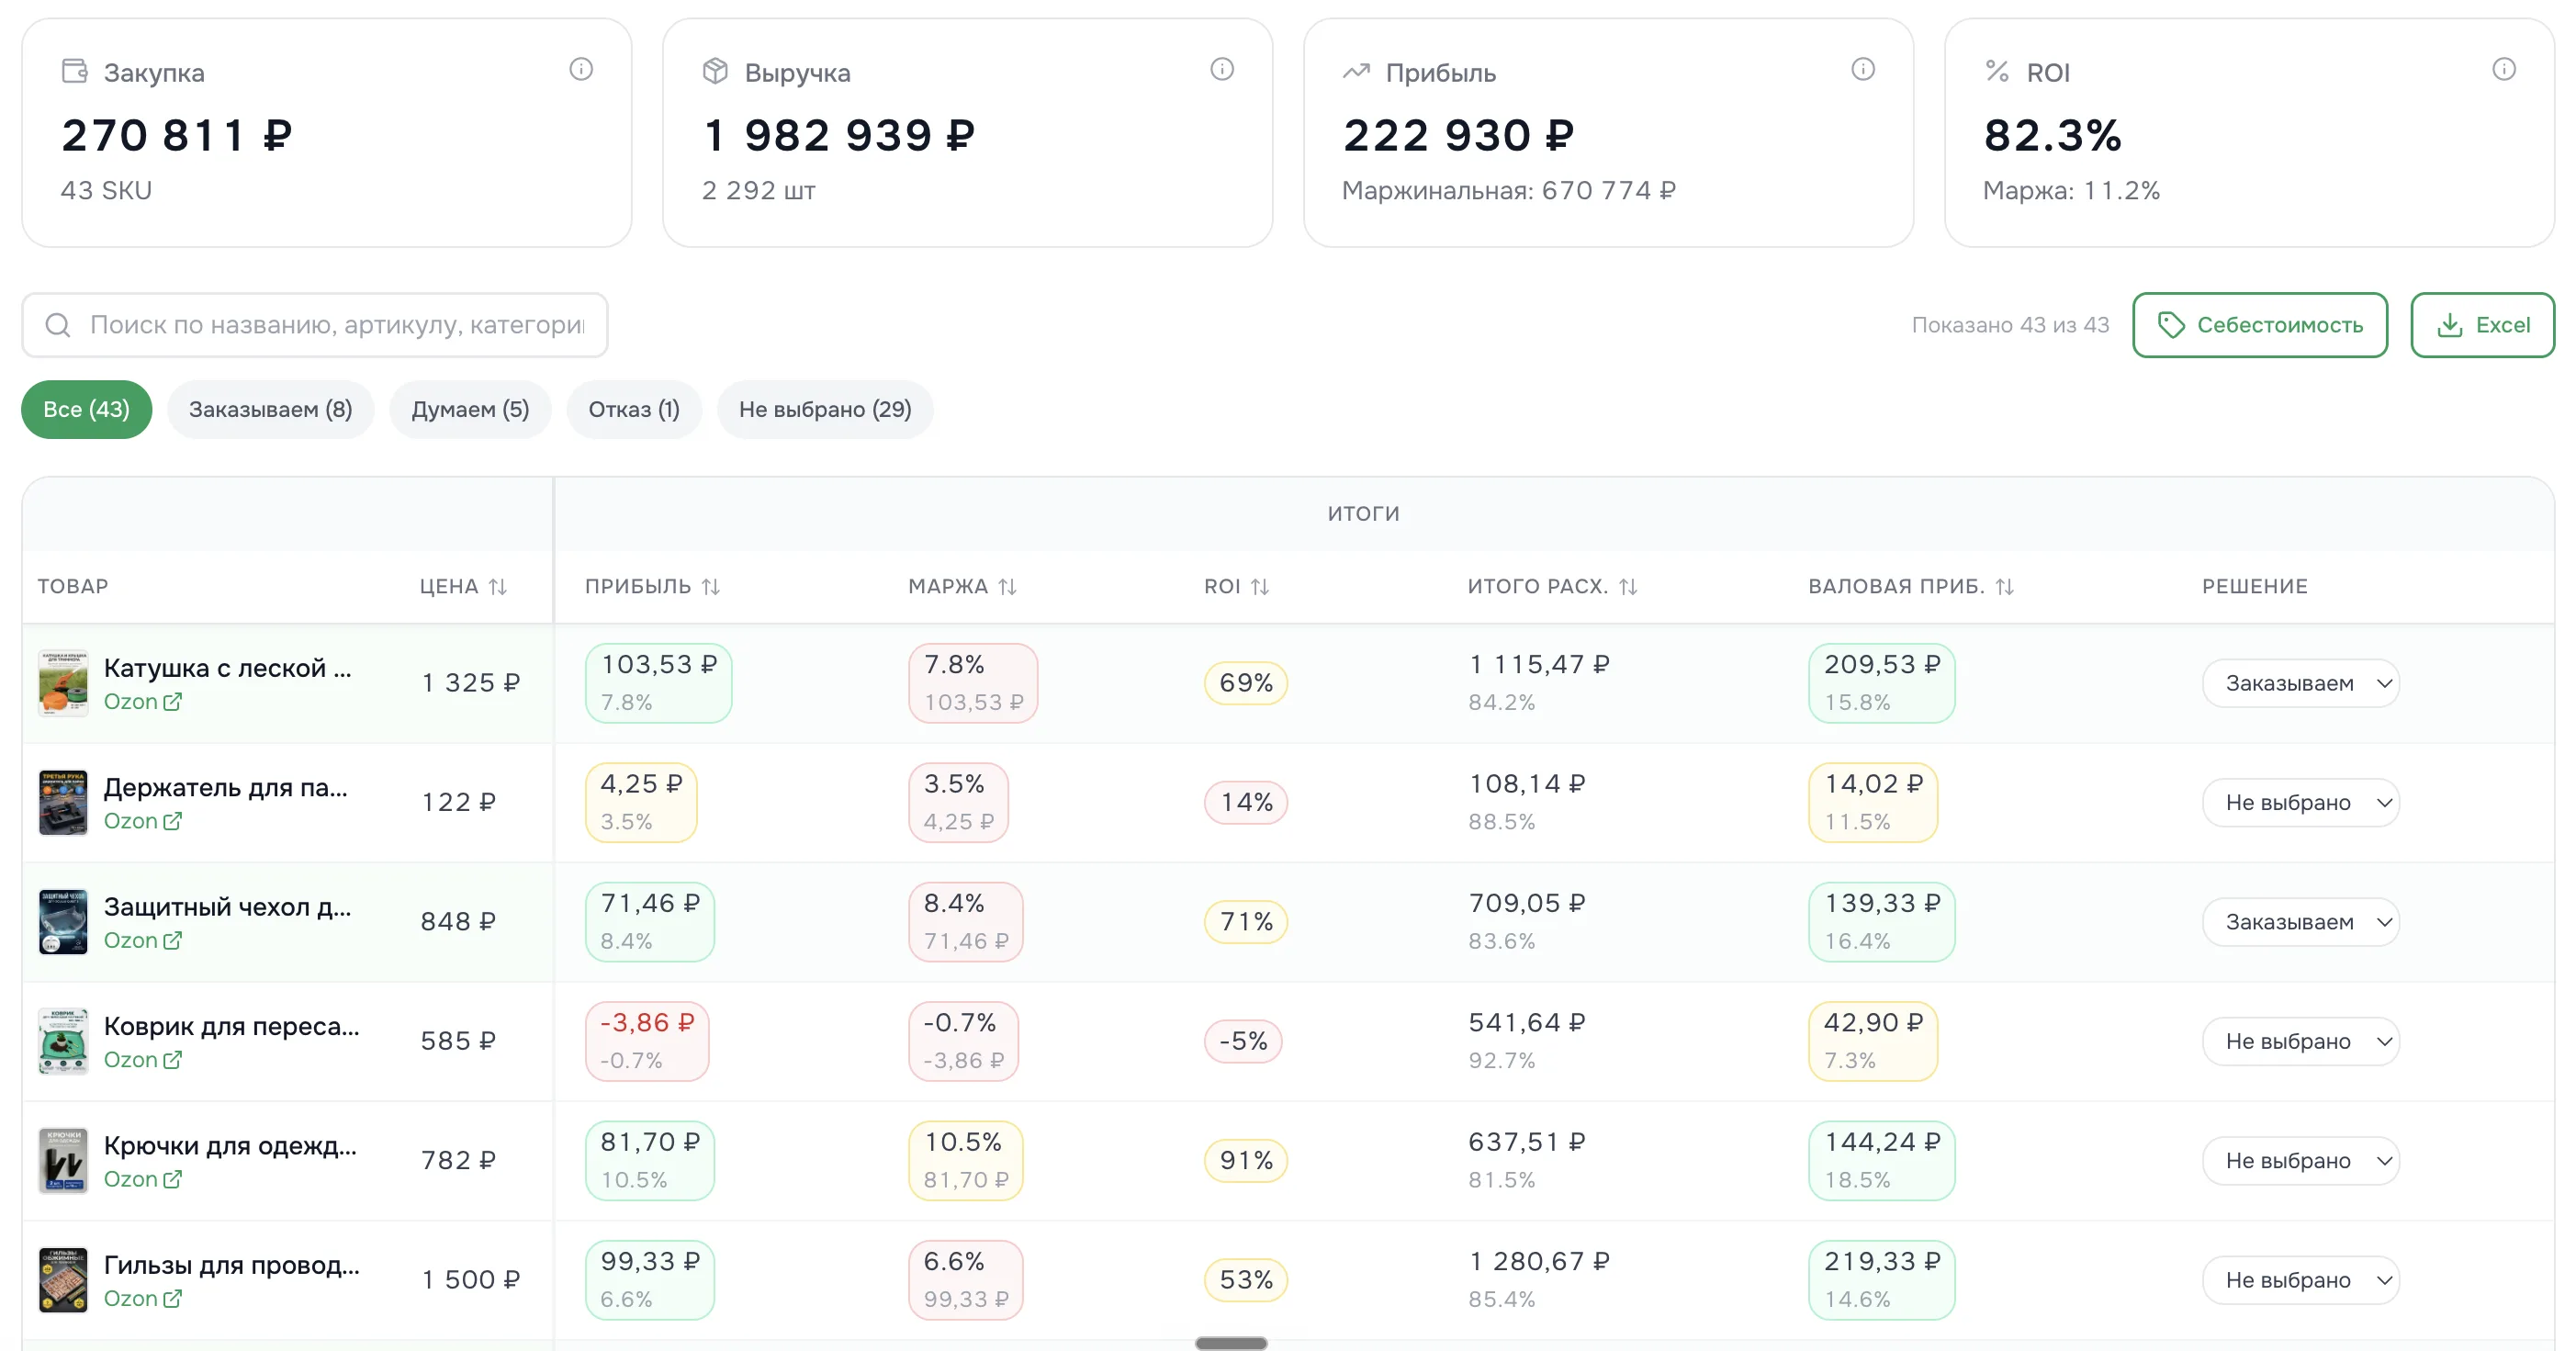
Task: Open decision dropdown for Коврик для переса...
Action: tap(2301, 1041)
